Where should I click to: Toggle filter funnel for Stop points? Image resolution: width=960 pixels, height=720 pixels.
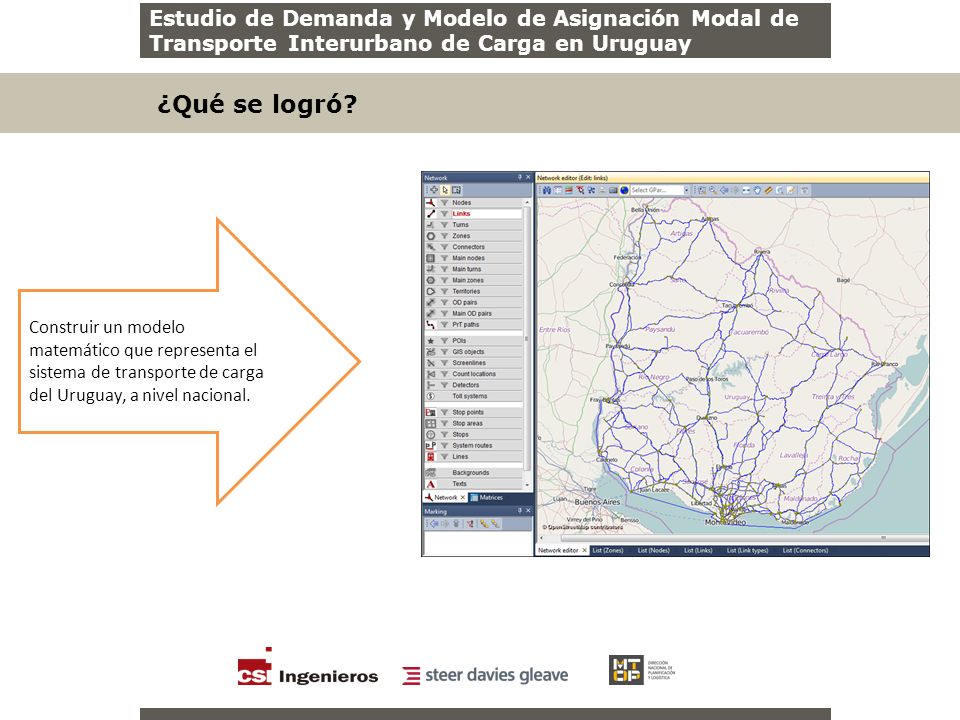point(444,412)
